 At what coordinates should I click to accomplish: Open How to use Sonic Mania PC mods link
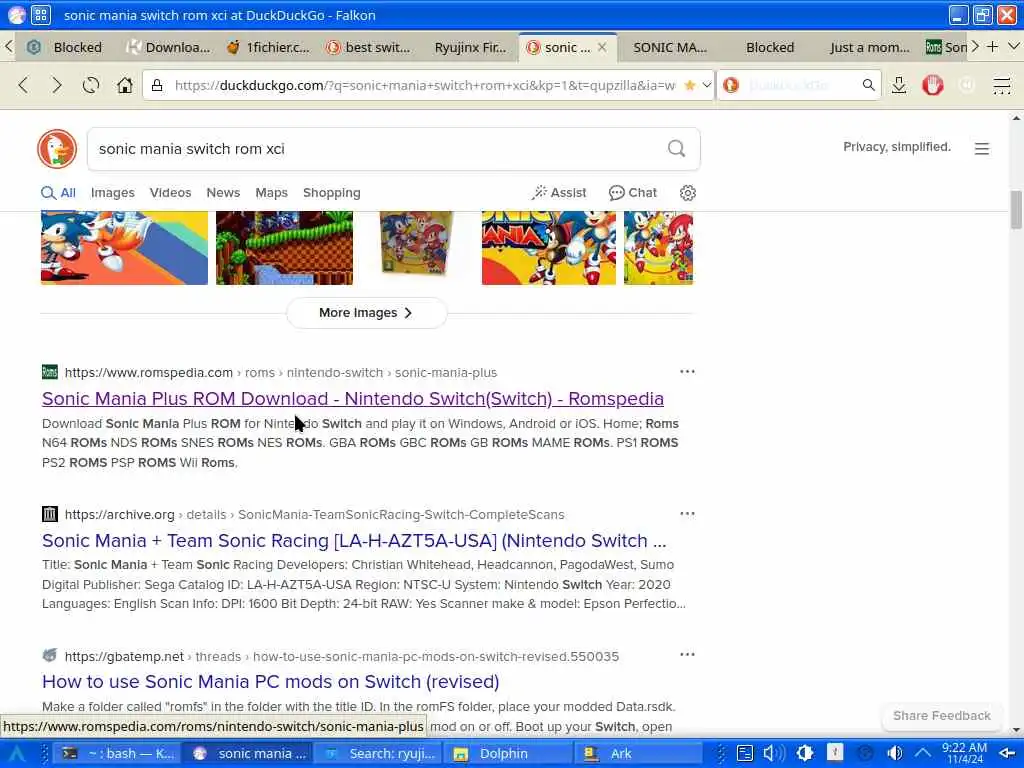click(270, 682)
